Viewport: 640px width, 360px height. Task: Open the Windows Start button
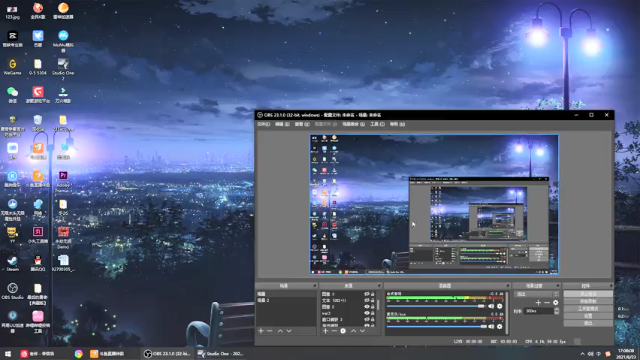[8, 354]
